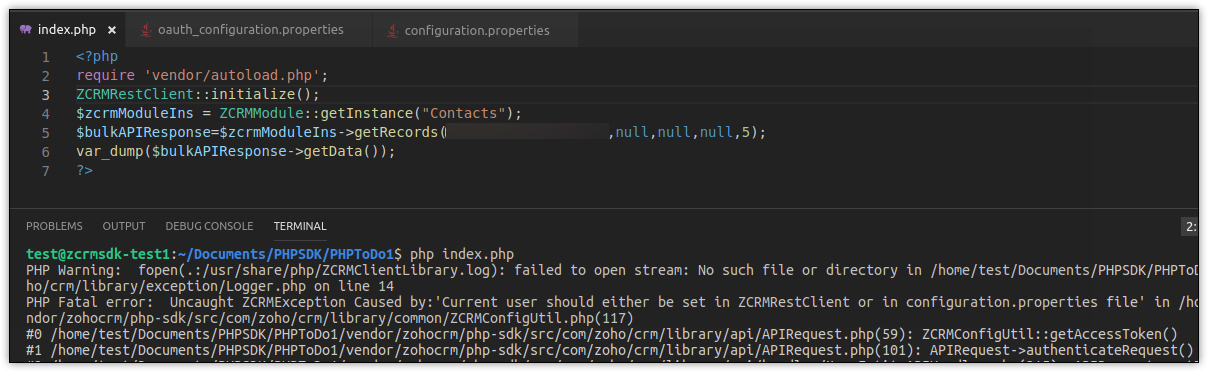Open the DEBUG CONSOLE panel

coord(209,226)
